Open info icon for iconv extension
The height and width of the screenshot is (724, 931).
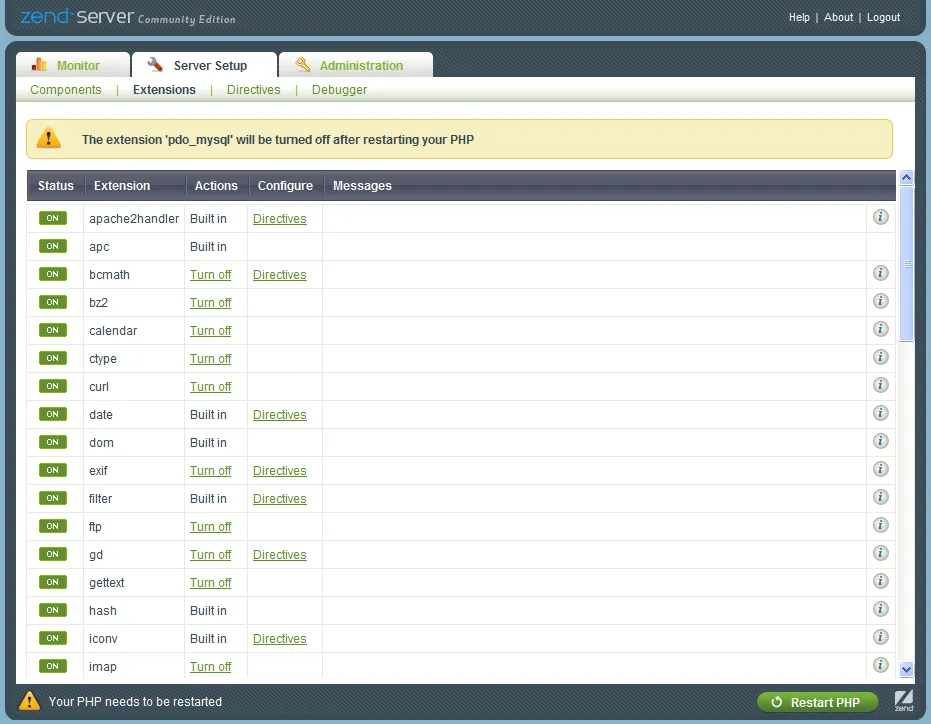coord(881,637)
